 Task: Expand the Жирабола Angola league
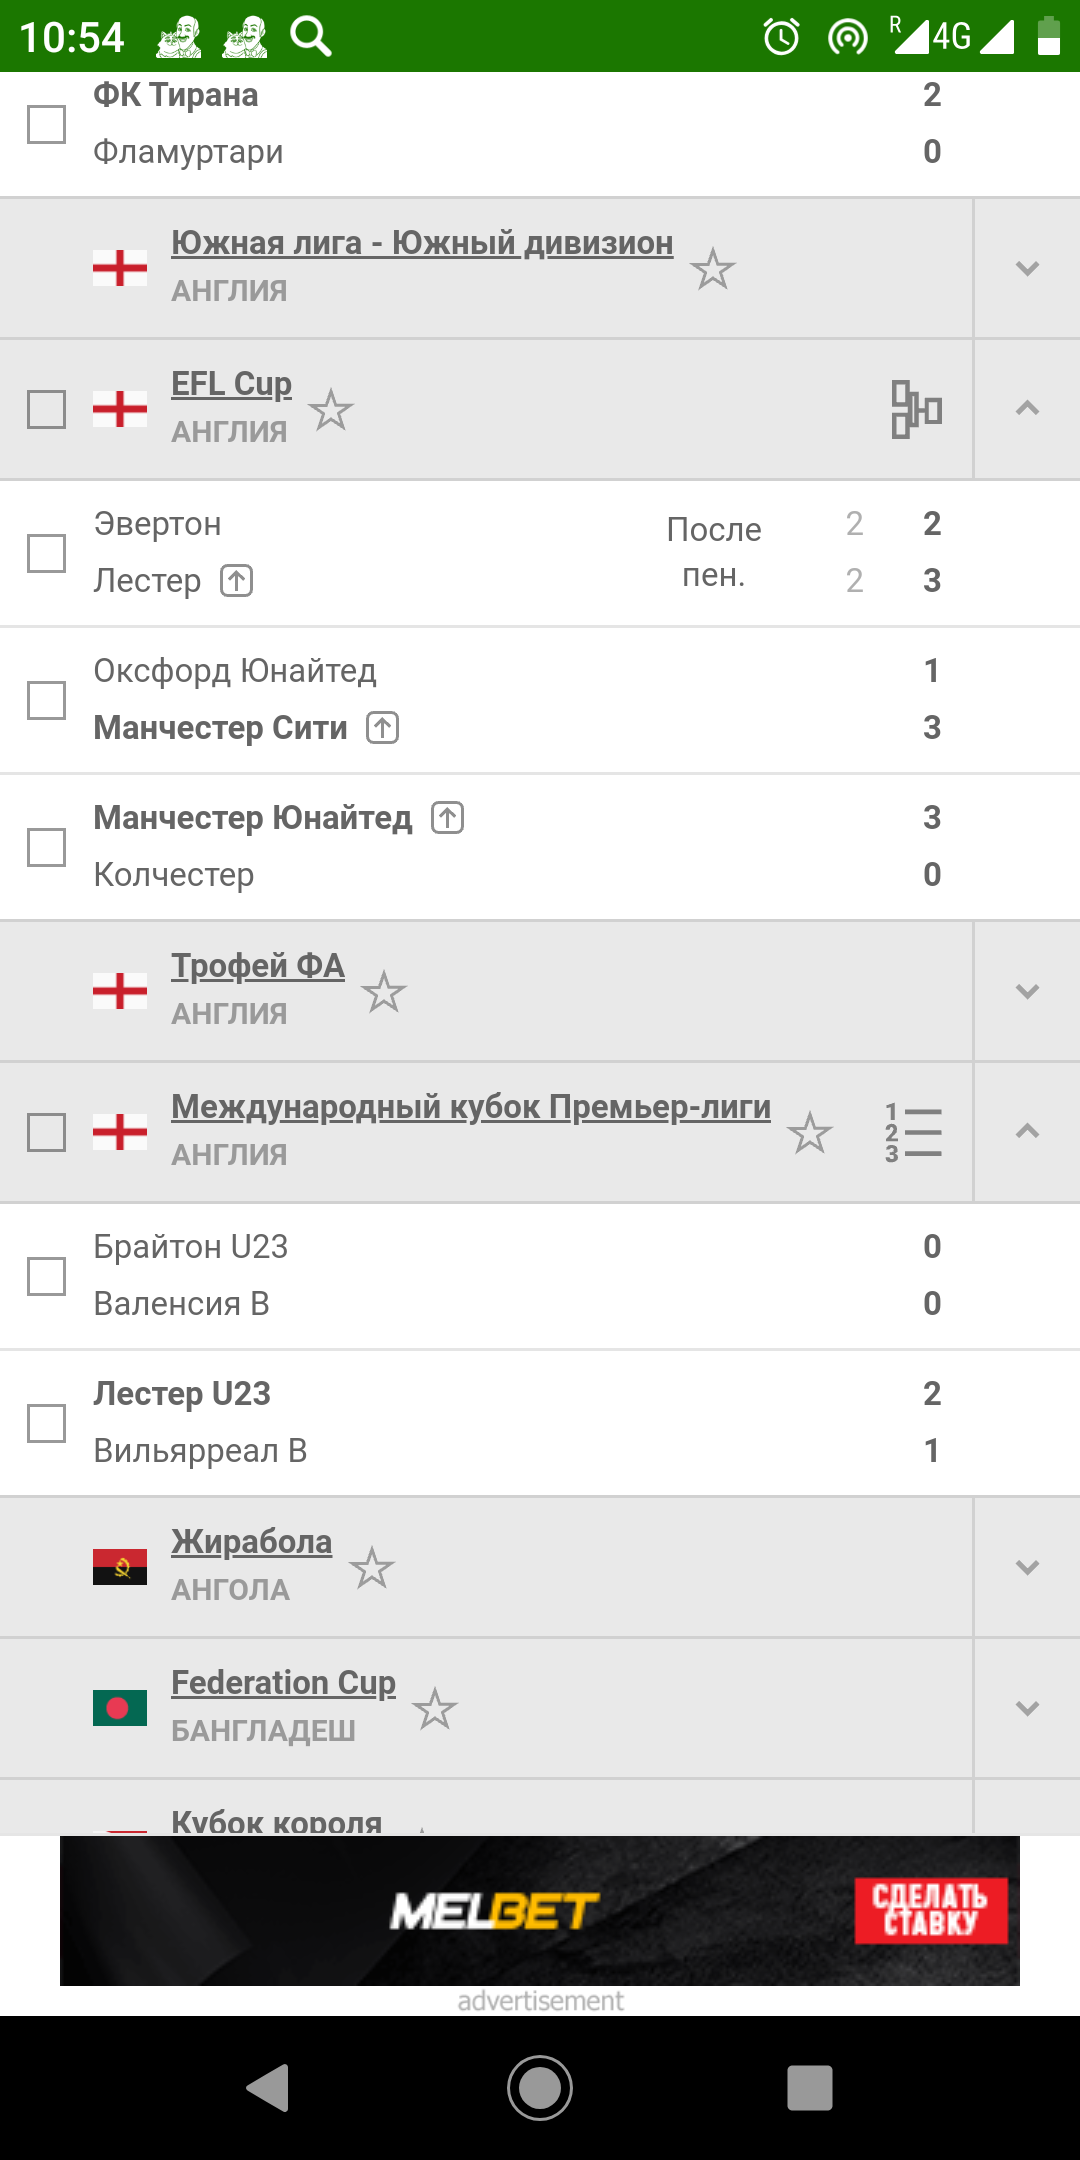point(1027,1568)
